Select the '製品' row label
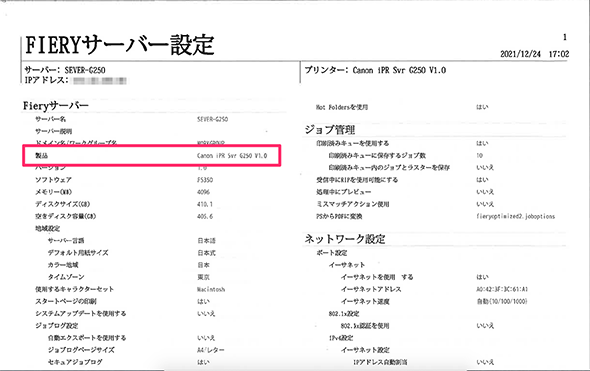The height and width of the screenshot is (371, 590). (x=41, y=155)
